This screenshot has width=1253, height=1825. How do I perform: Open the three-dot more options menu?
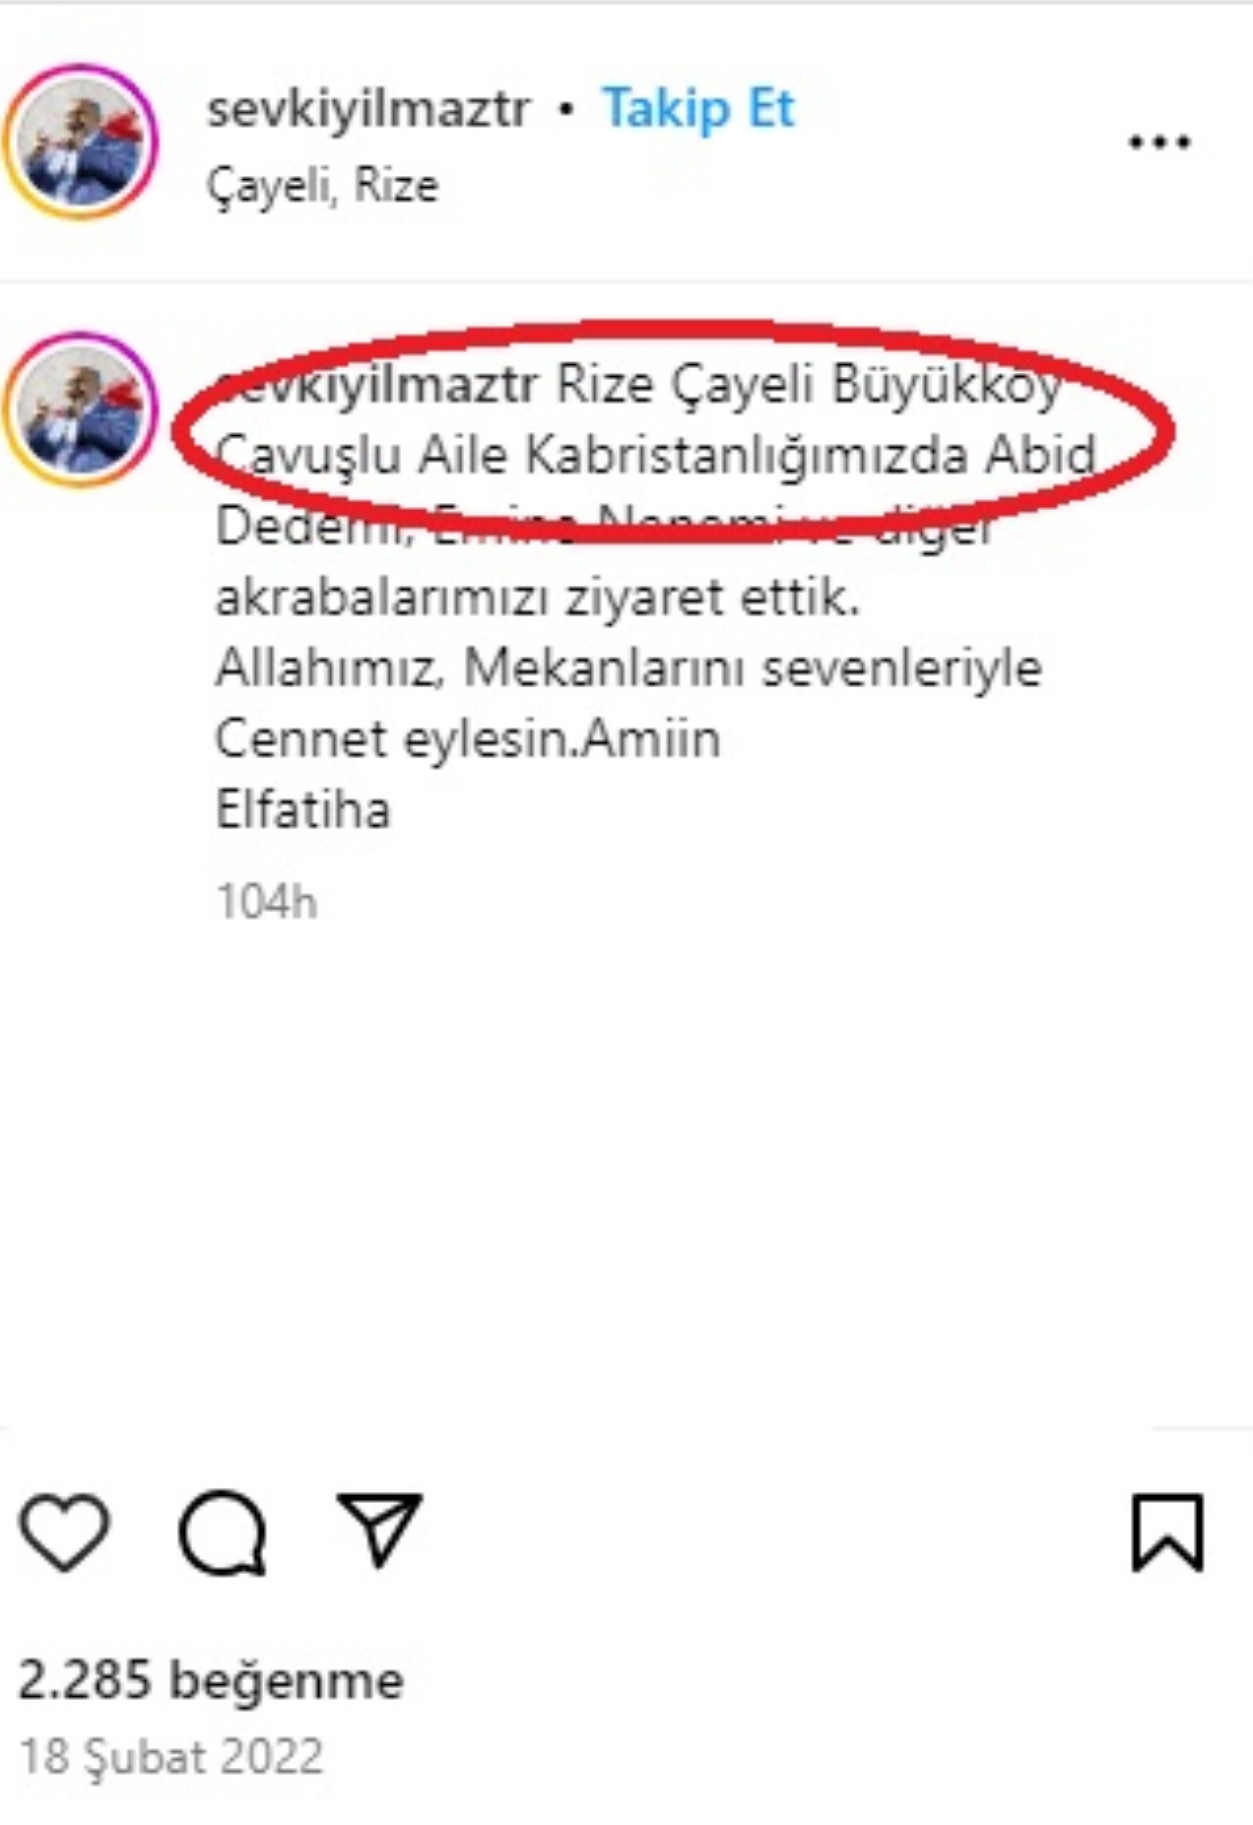click(1160, 142)
